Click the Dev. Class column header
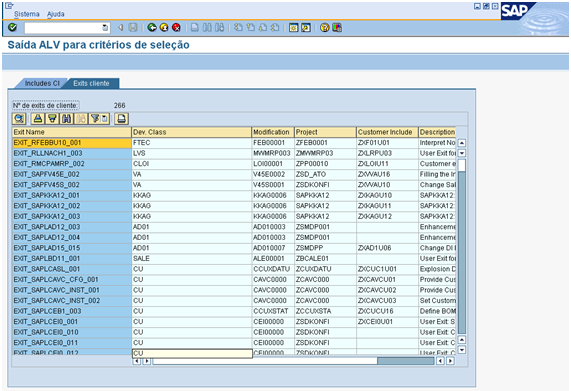This screenshot has height=391, width=571. pyautogui.click(x=192, y=132)
